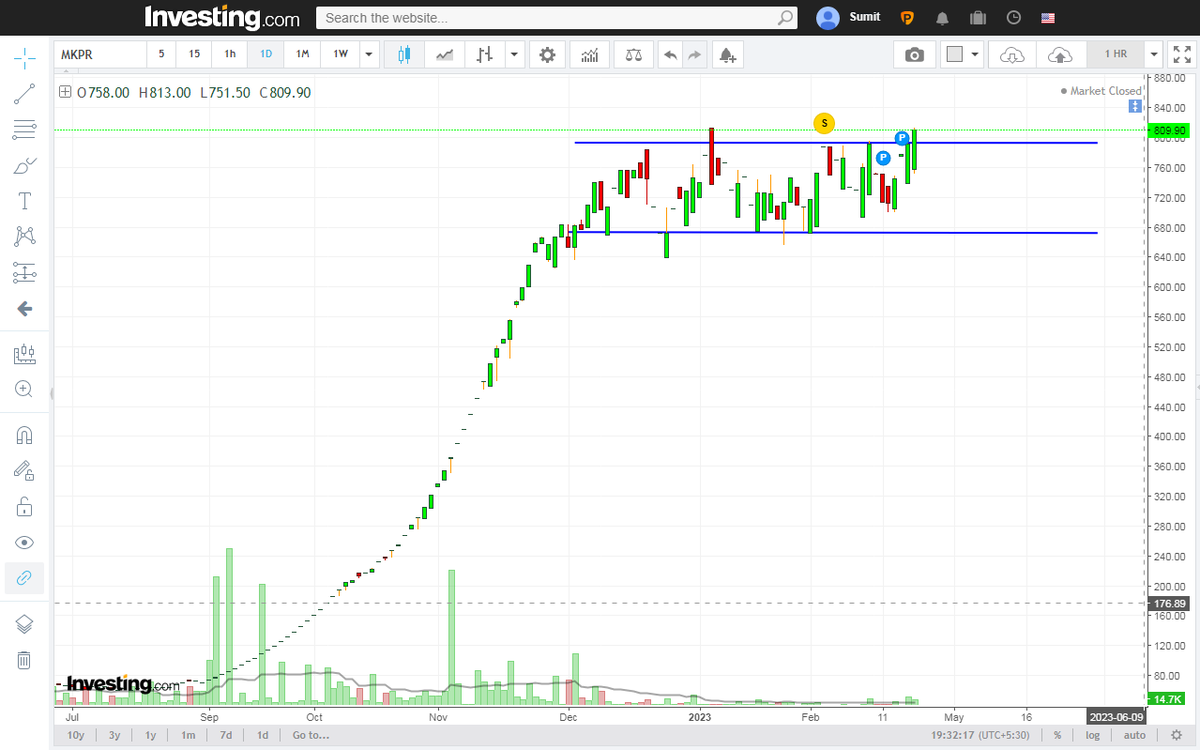
Task: Expand the layout dropdown arrow
Action: click(x=975, y=55)
